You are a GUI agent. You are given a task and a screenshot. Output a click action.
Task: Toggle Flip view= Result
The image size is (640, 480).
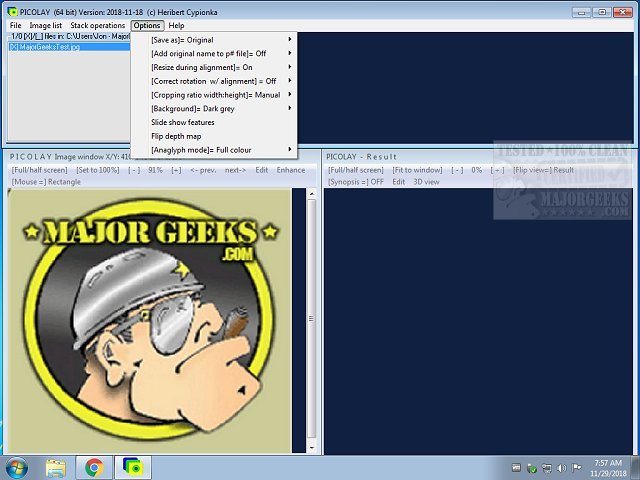click(x=543, y=170)
